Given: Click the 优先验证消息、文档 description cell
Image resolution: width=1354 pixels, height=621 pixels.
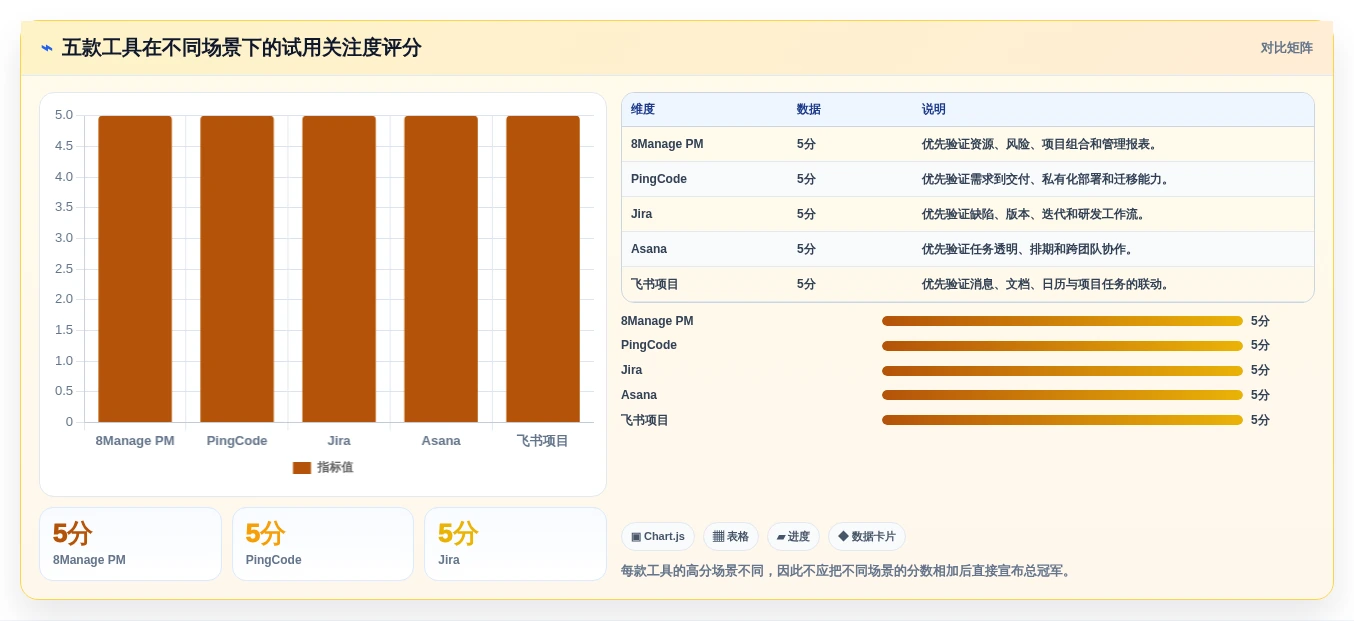Looking at the screenshot, I should (1047, 284).
